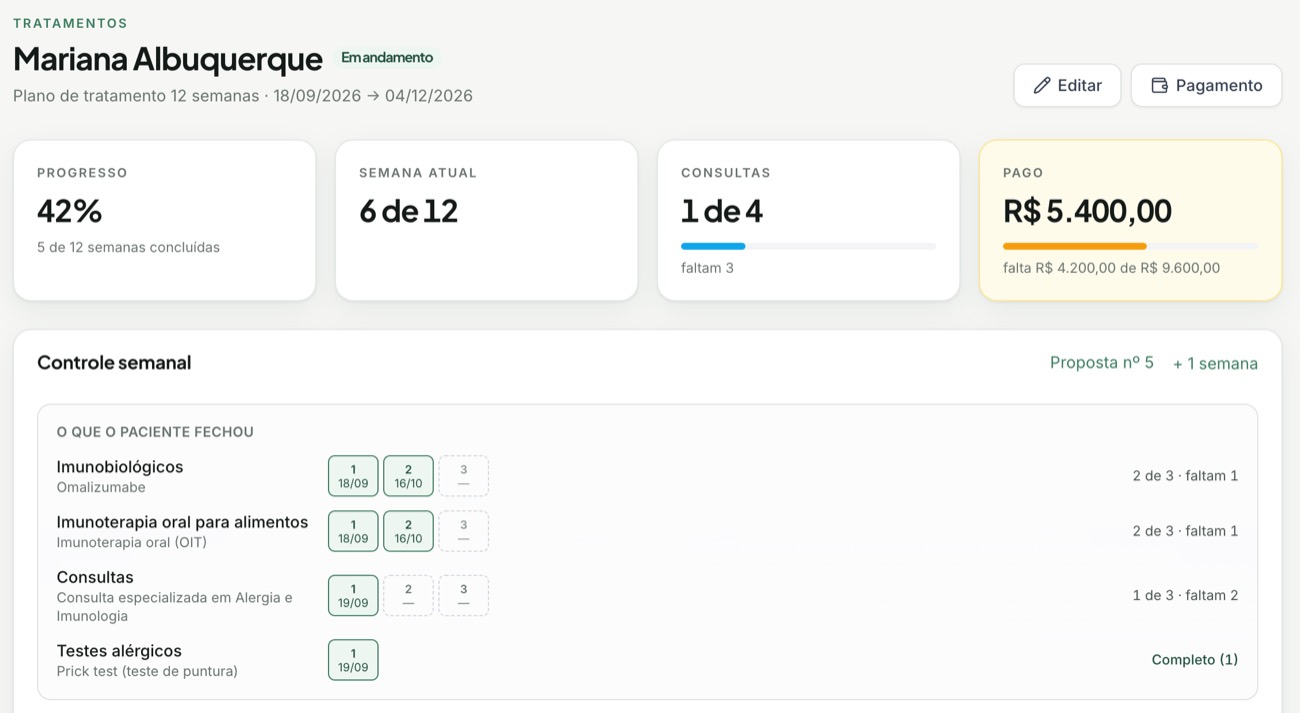This screenshot has height=713, width=1300.
Task: Toggle Consultas session 1 dated 19/09
Action: coord(353,595)
